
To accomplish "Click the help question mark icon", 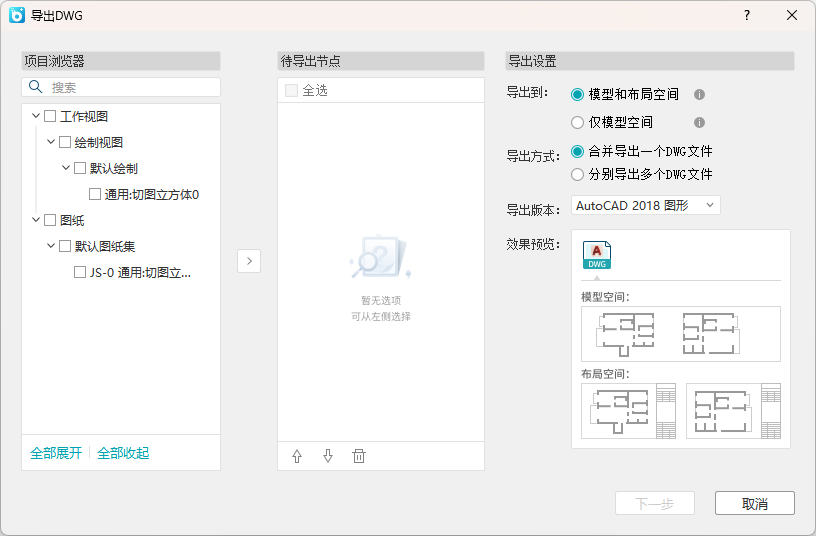I will [747, 15].
